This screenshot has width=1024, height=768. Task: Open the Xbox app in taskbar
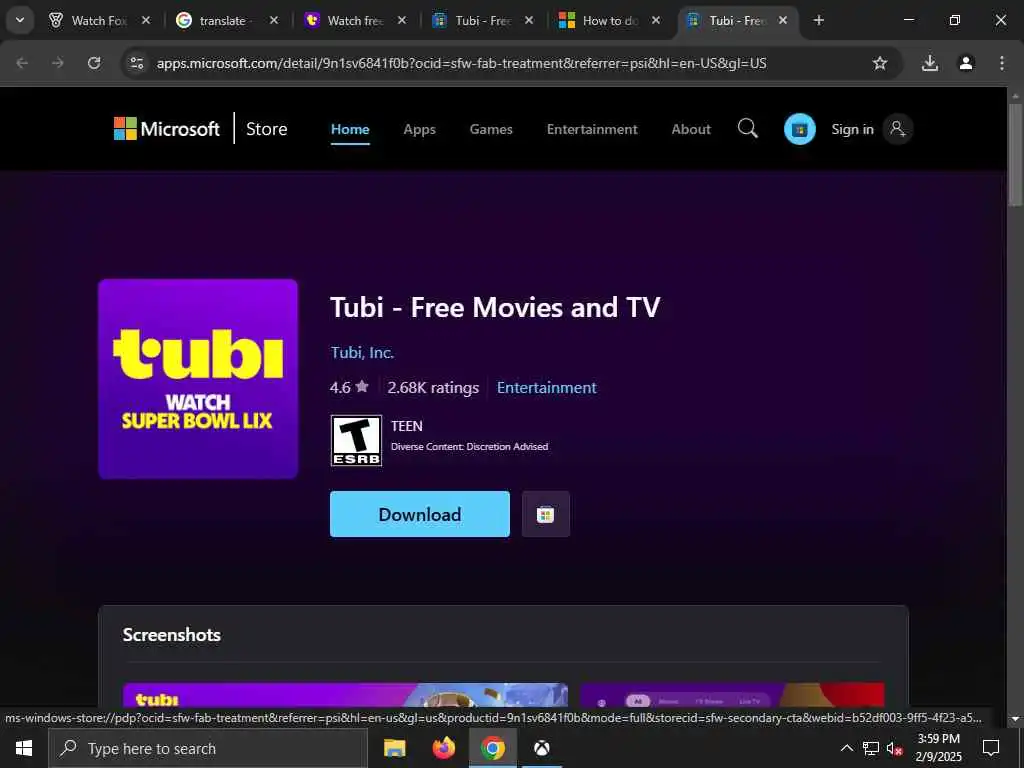pos(541,748)
